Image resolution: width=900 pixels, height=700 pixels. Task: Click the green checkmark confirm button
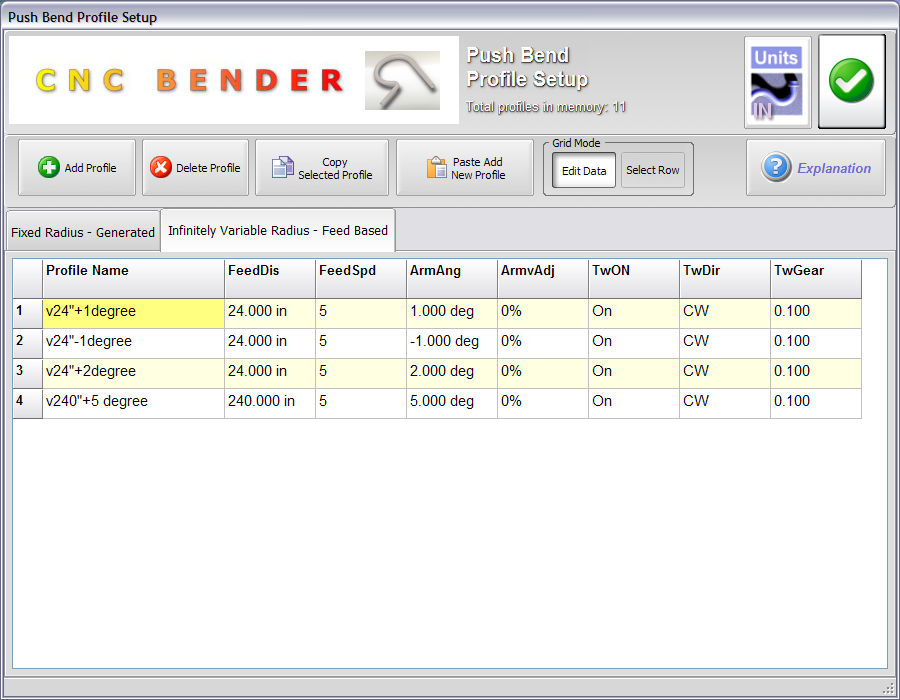(x=851, y=82)
